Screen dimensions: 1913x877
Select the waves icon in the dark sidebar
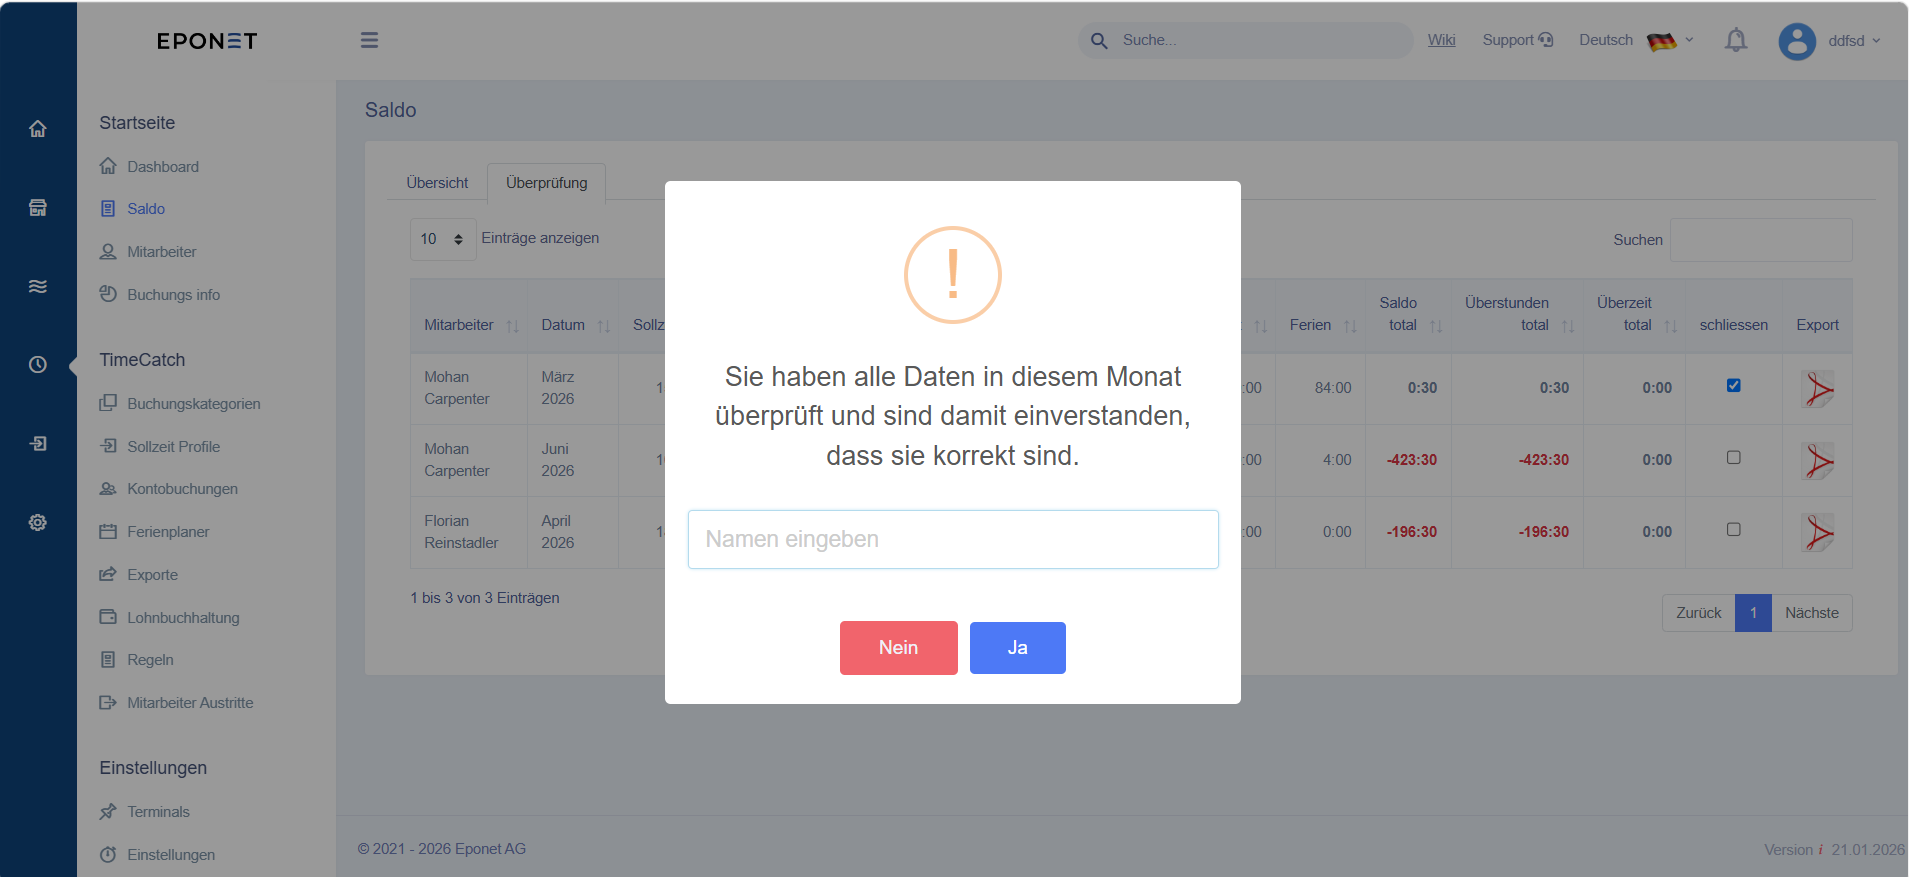tap(38, 287)
